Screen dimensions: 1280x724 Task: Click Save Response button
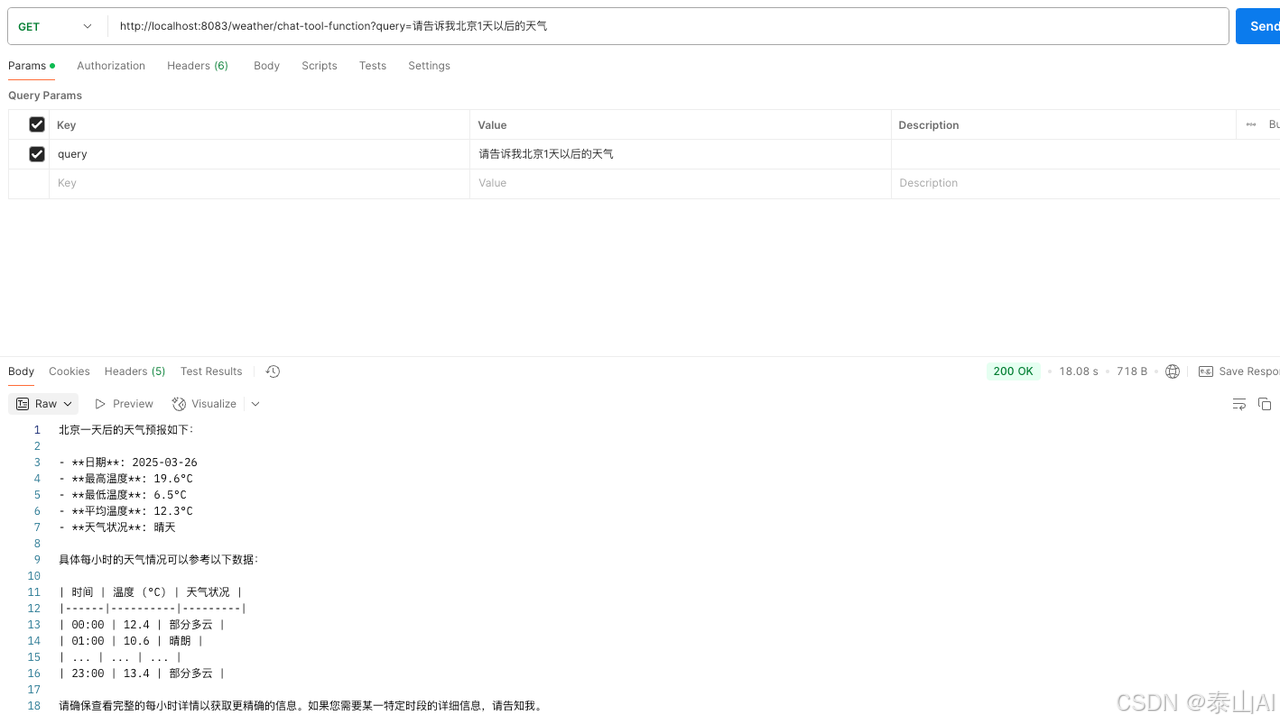[x=1239, y=372]
